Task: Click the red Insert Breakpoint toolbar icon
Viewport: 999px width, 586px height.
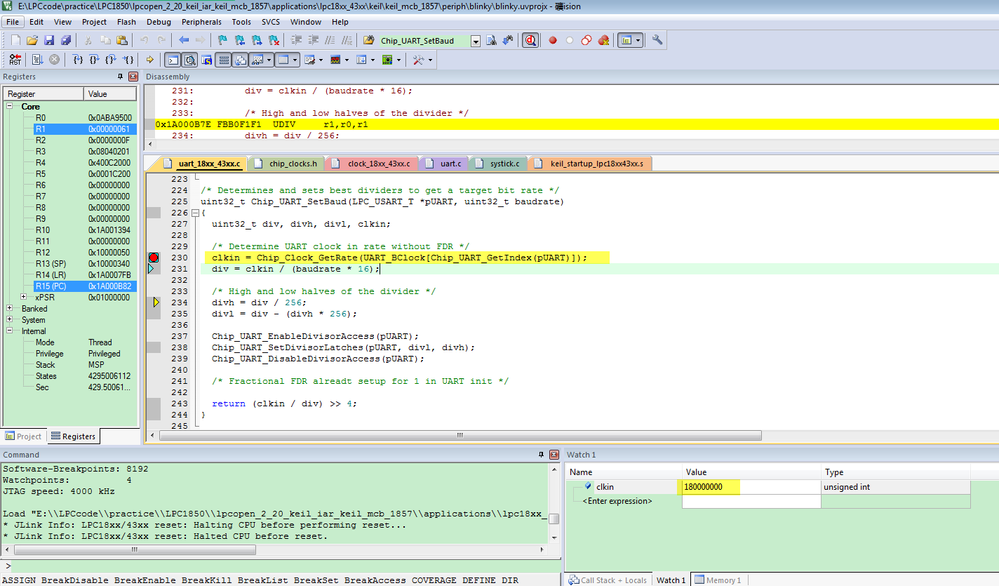Action: coord(552,40)
